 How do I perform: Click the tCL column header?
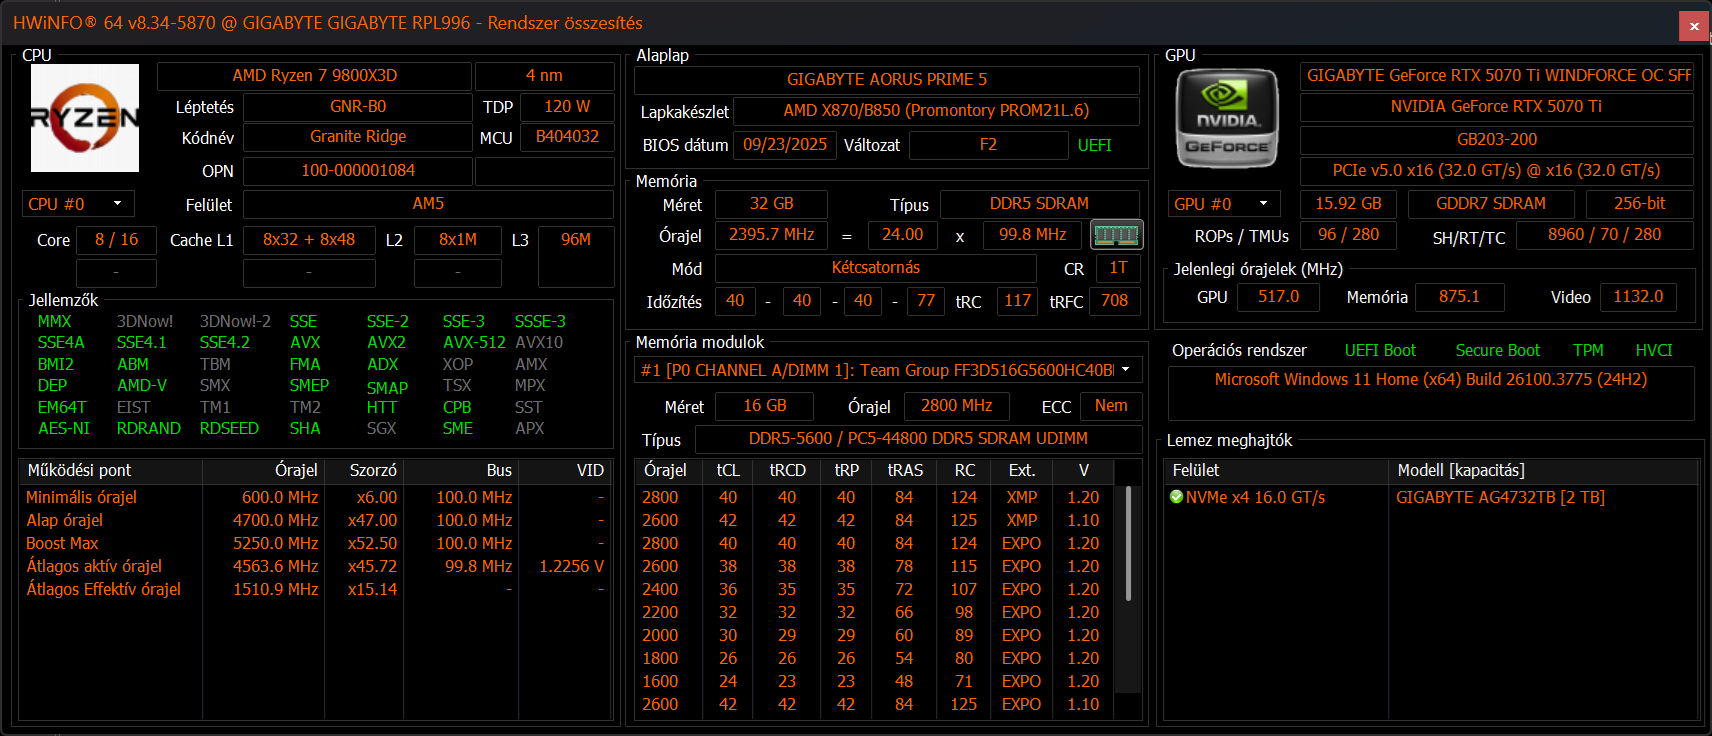pos(728,470)
